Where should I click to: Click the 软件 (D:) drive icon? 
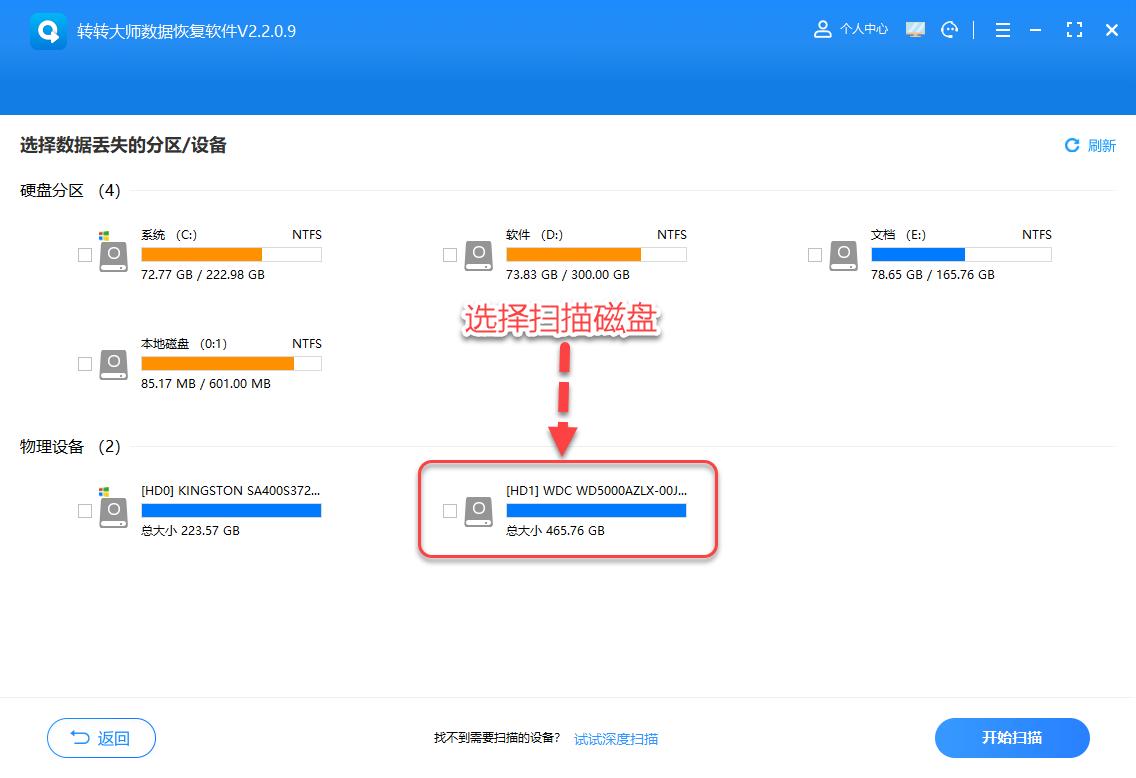point(478,255)
